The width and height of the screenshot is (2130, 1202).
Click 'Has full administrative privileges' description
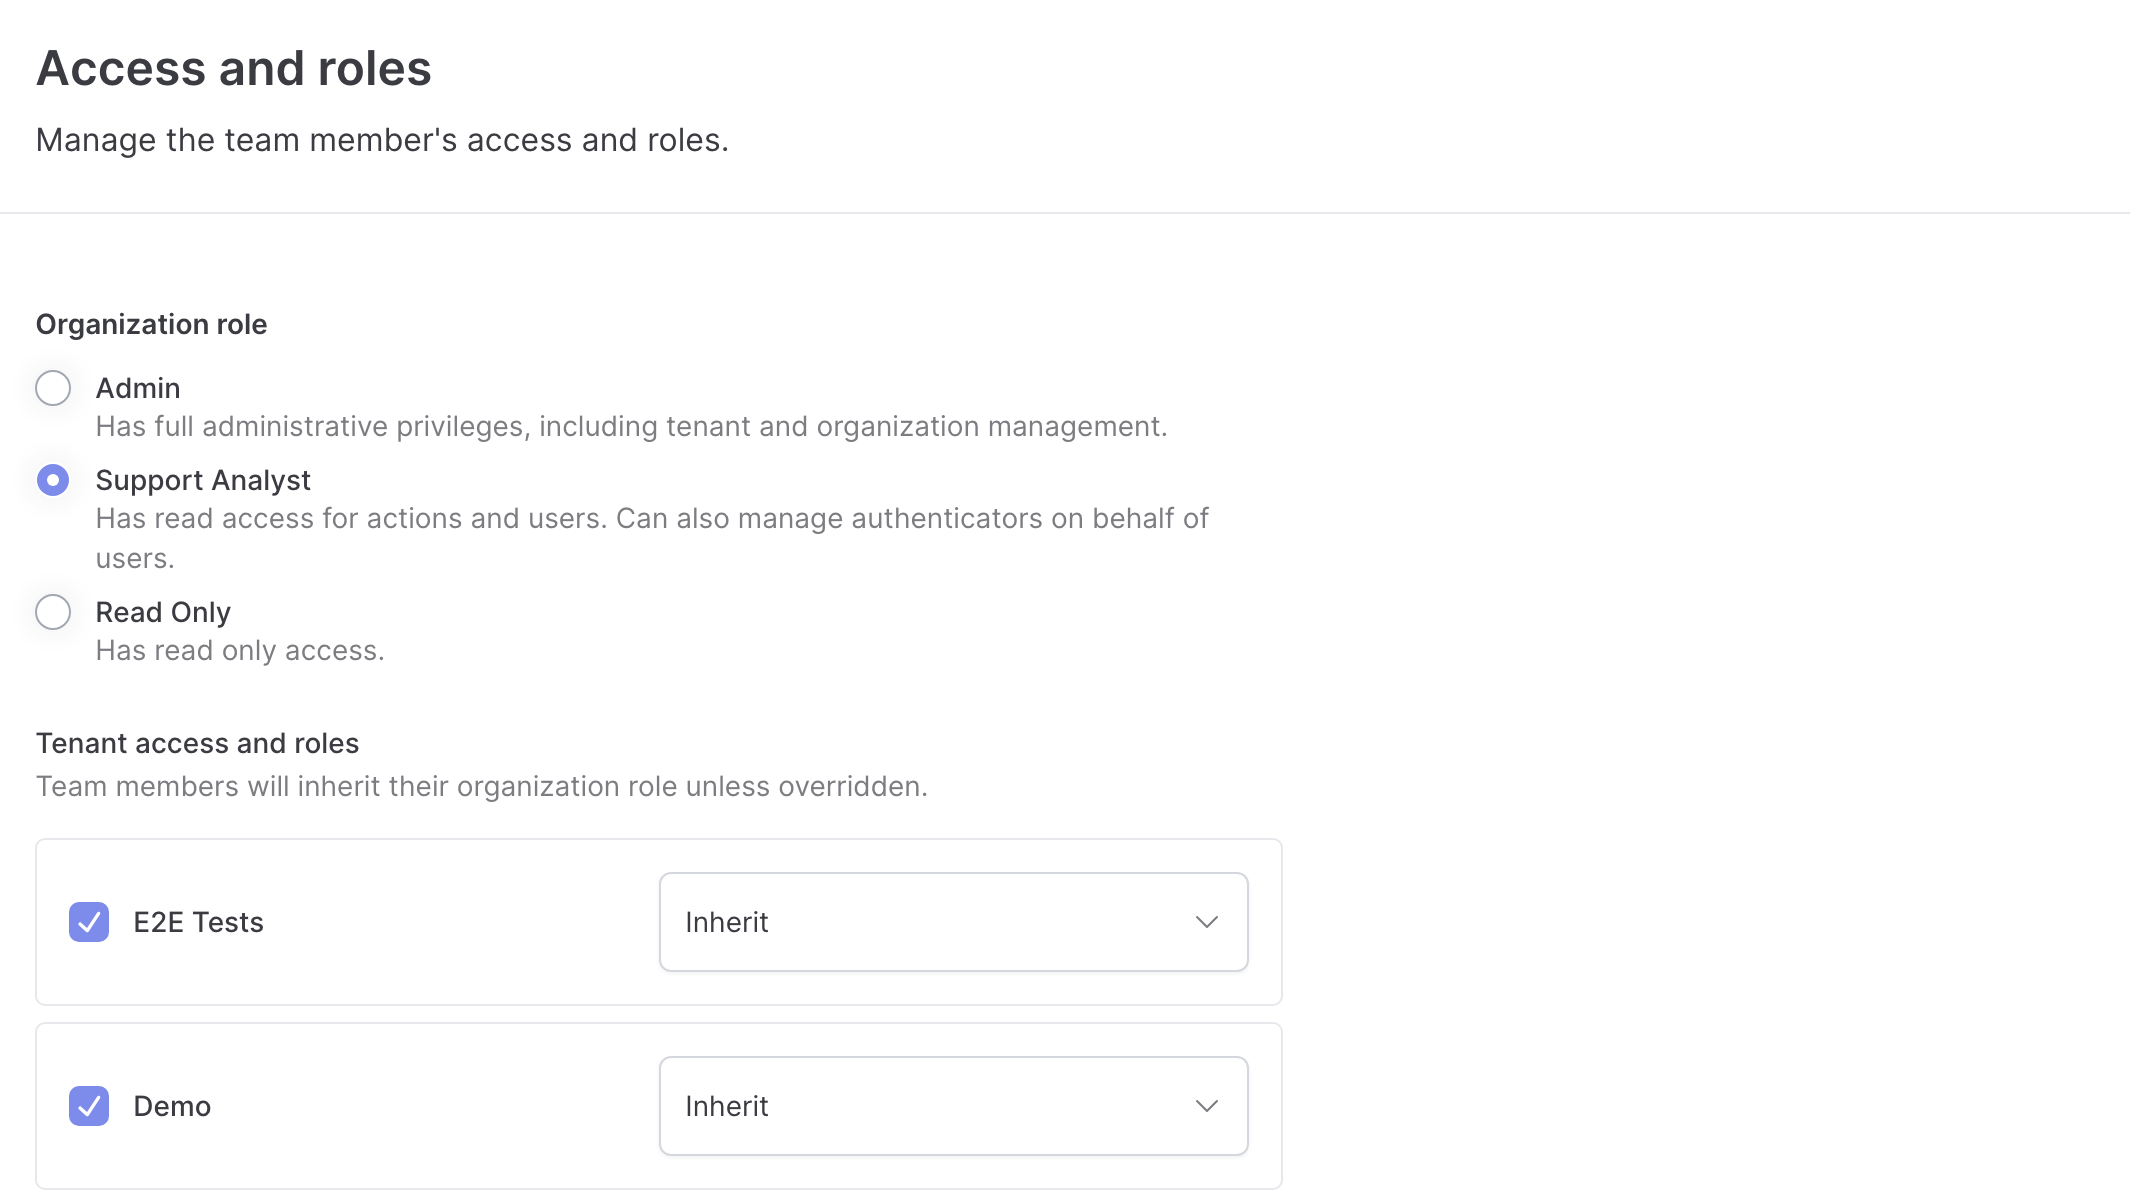(631, 427)
